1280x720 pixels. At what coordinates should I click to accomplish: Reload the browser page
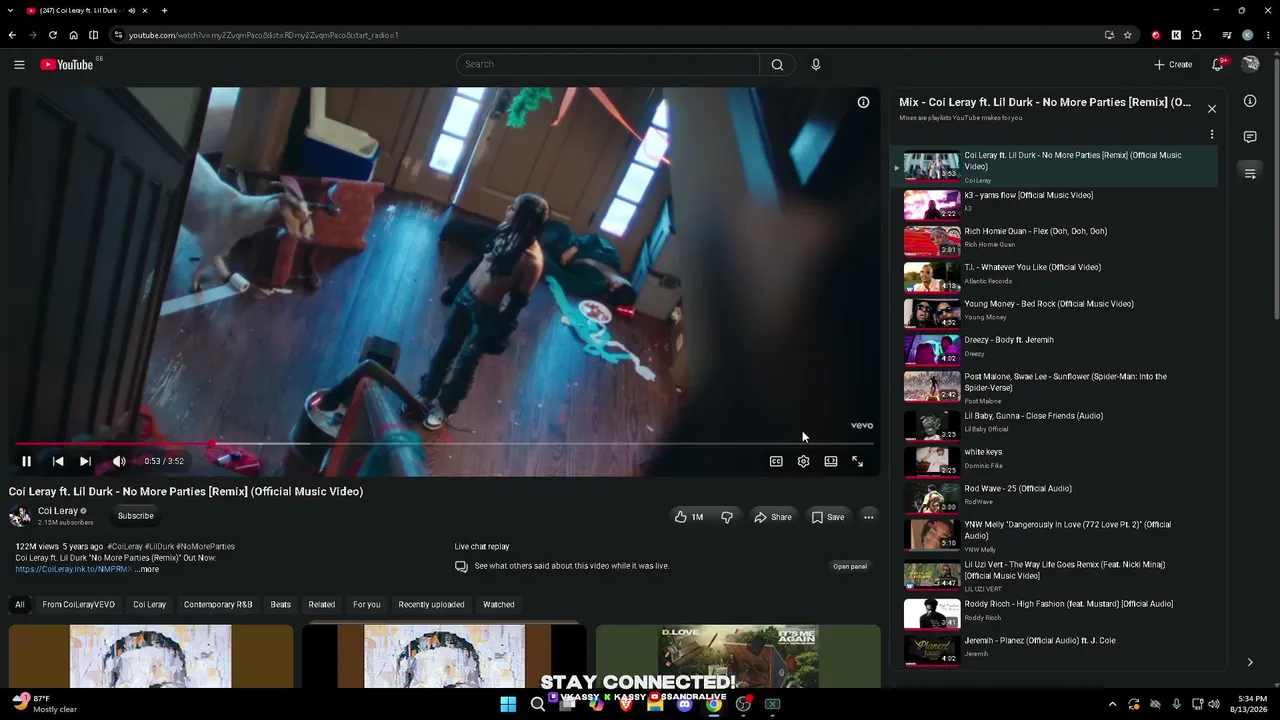tap(53, 35)
